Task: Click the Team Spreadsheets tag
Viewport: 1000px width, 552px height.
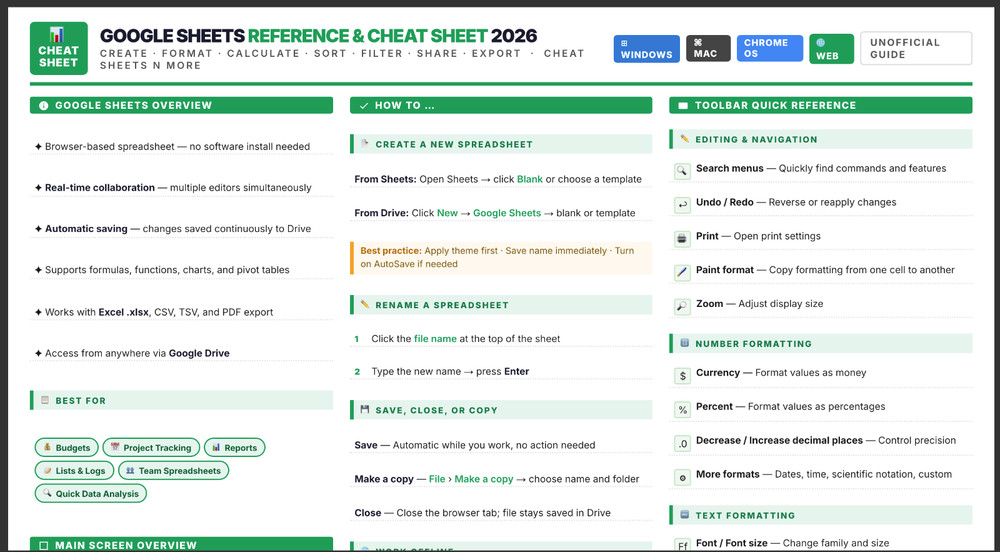Action: (x=173, y=470)
